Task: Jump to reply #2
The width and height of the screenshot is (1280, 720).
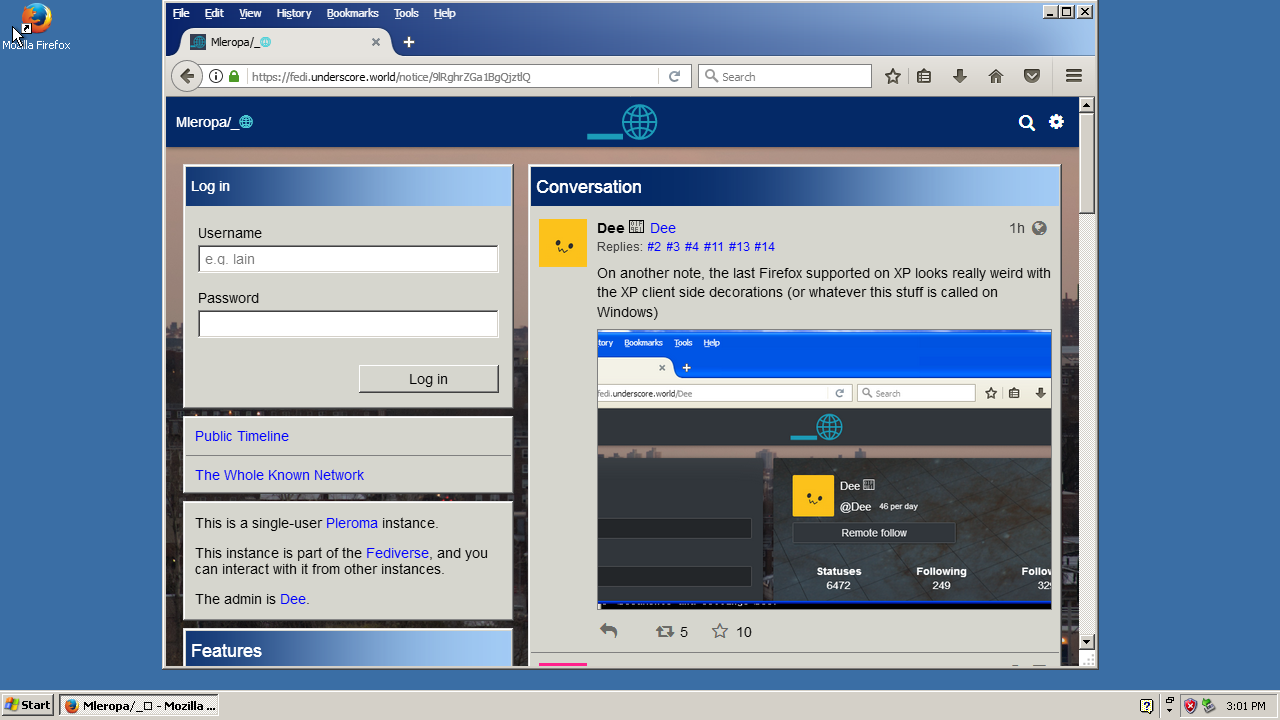Action: [654, 247]
